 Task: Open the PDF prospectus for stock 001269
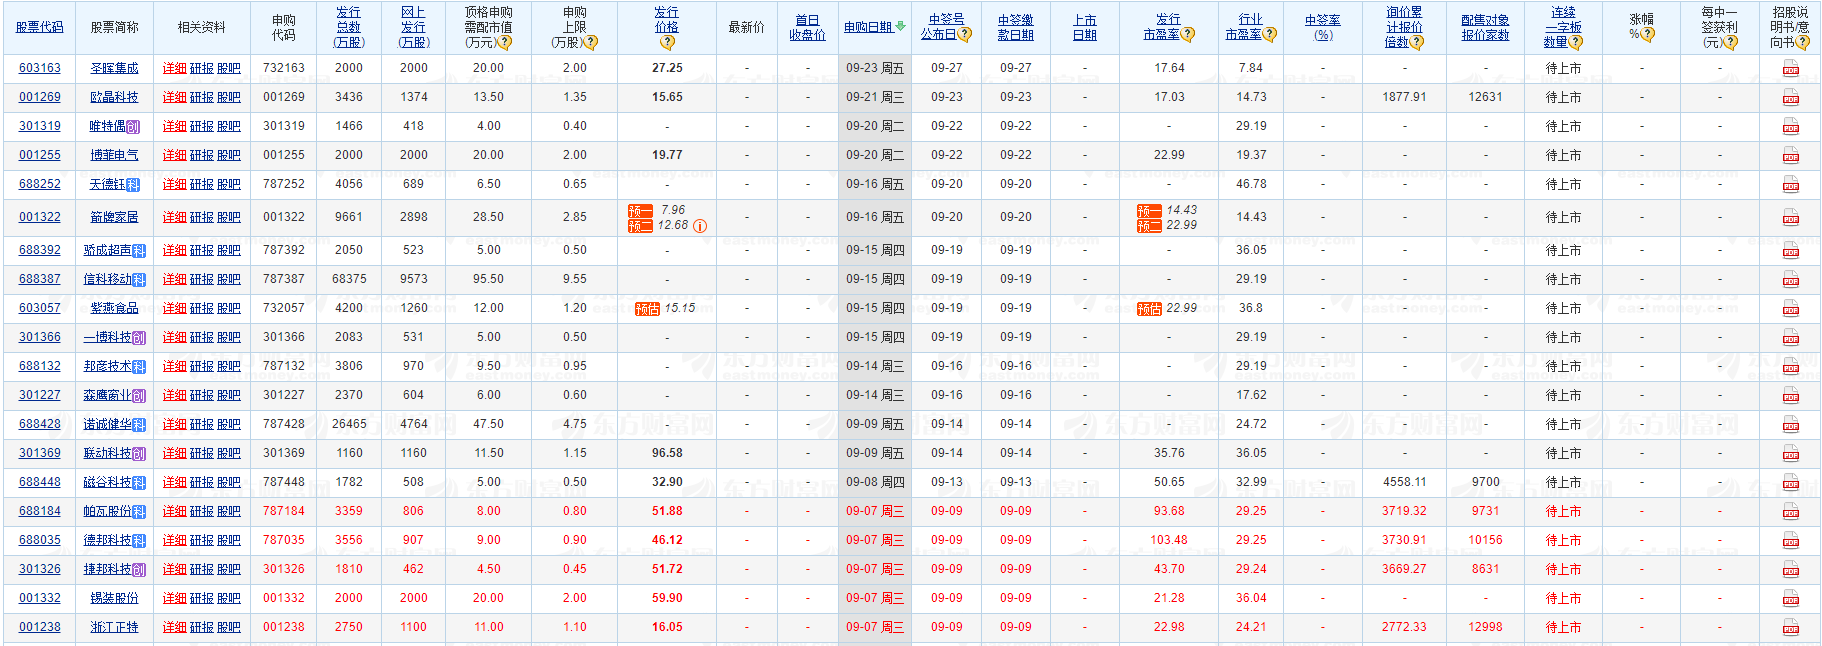(x=1790, y=98)
